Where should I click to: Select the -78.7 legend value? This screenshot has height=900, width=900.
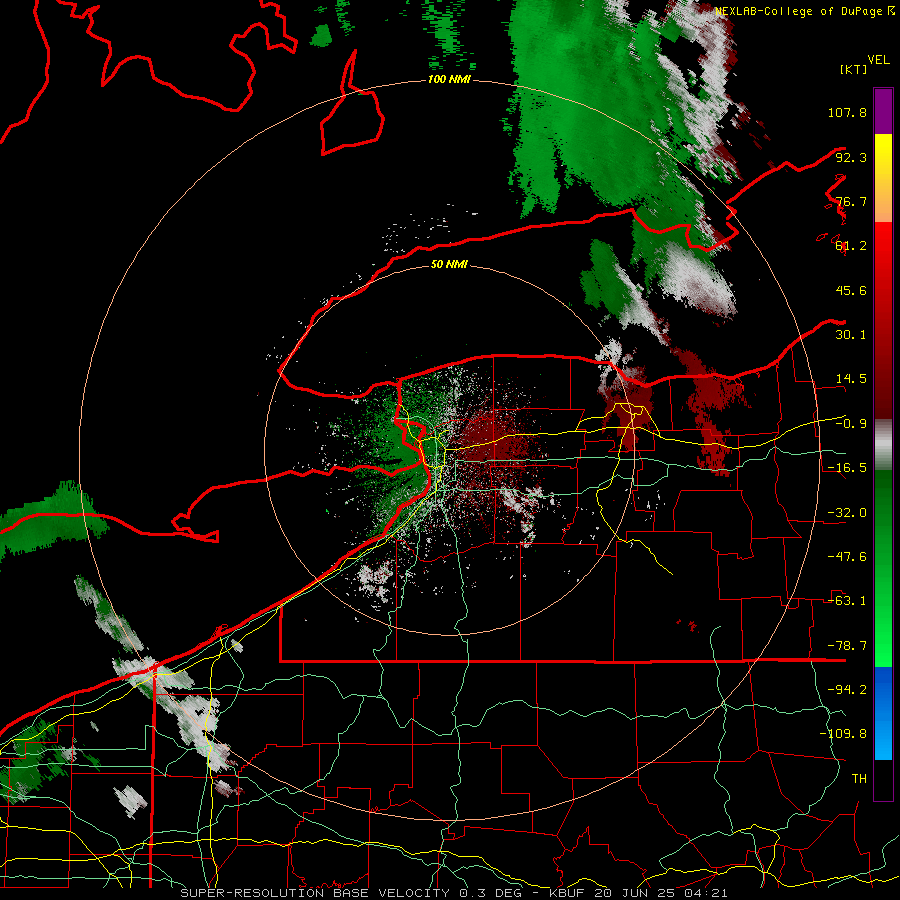coord(847,646)
